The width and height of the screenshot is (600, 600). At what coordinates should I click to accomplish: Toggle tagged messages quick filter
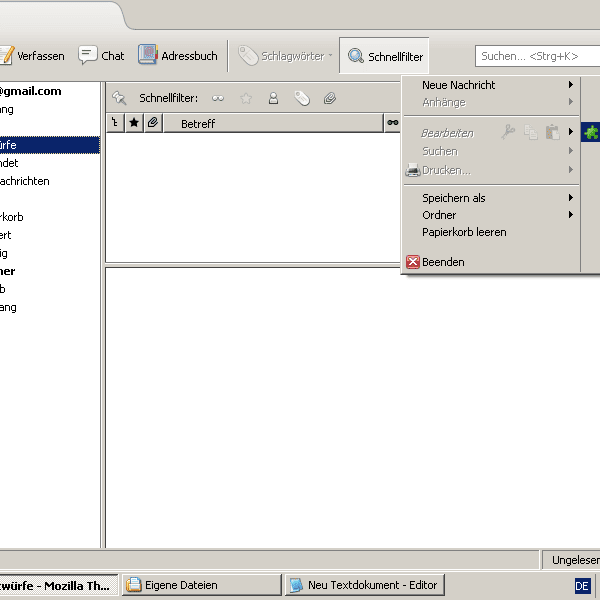pos(302,98)
